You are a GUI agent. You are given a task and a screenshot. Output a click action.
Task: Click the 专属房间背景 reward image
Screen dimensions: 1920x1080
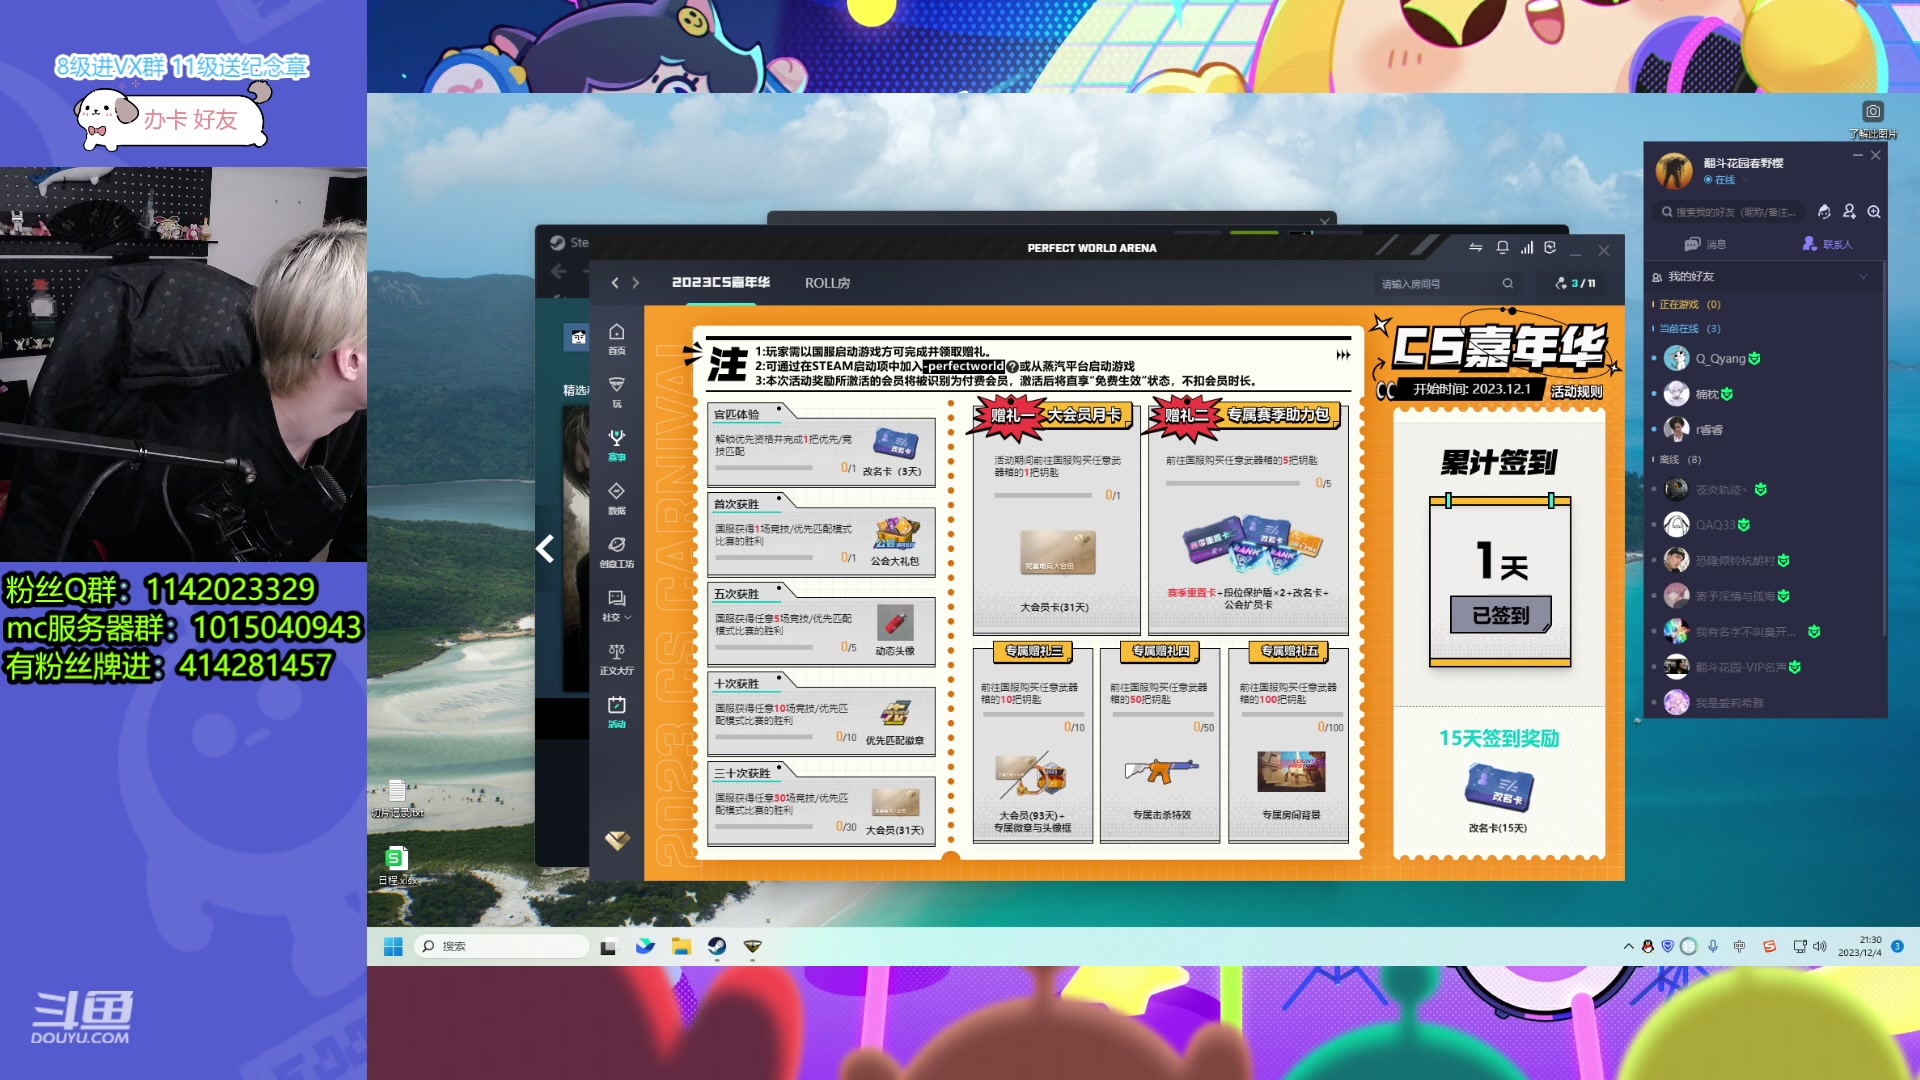1291,772
